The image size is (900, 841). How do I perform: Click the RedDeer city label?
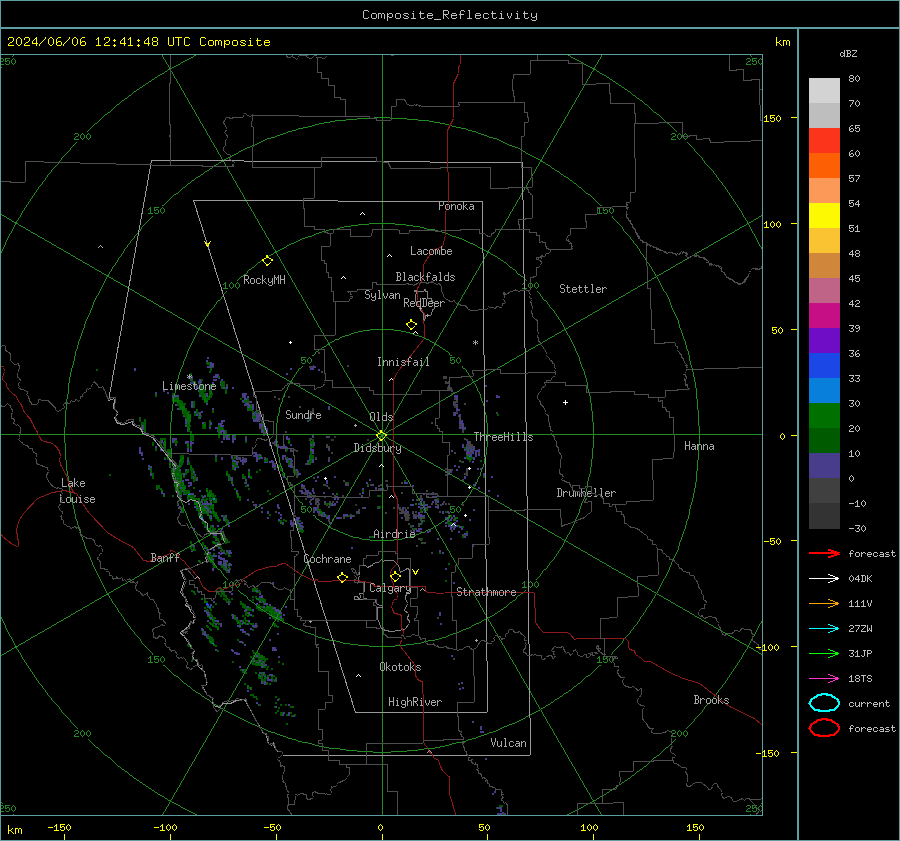(x=424, y=303)
